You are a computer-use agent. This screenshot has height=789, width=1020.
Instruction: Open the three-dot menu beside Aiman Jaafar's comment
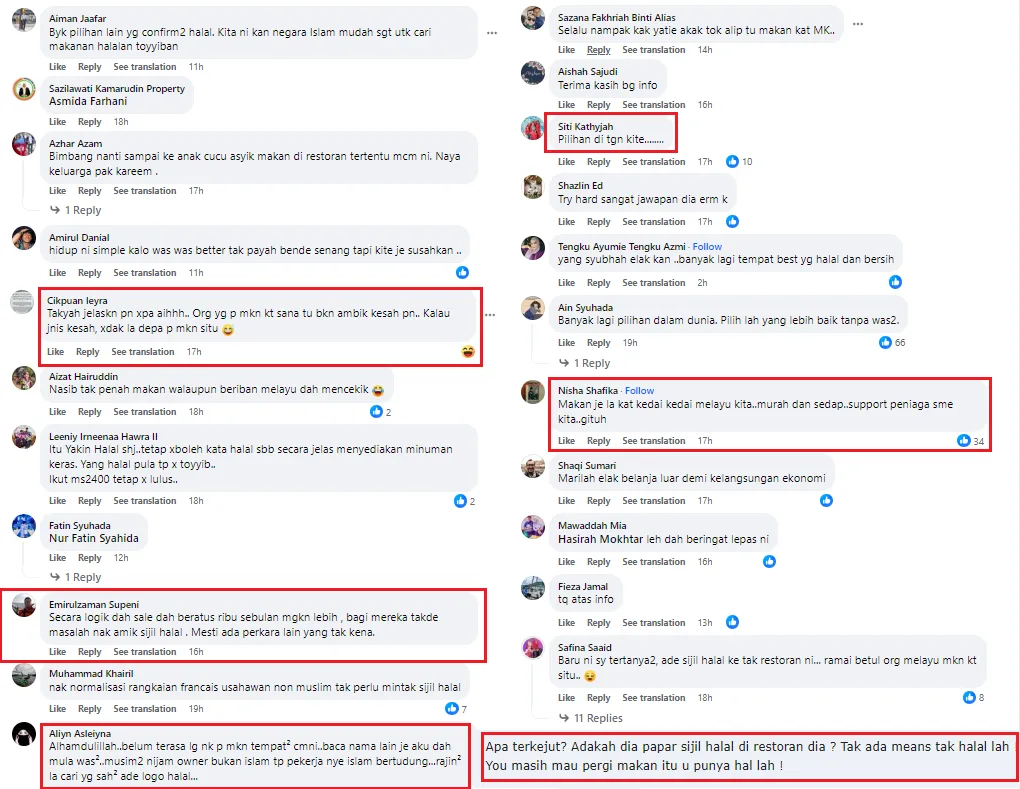(492, 33)
